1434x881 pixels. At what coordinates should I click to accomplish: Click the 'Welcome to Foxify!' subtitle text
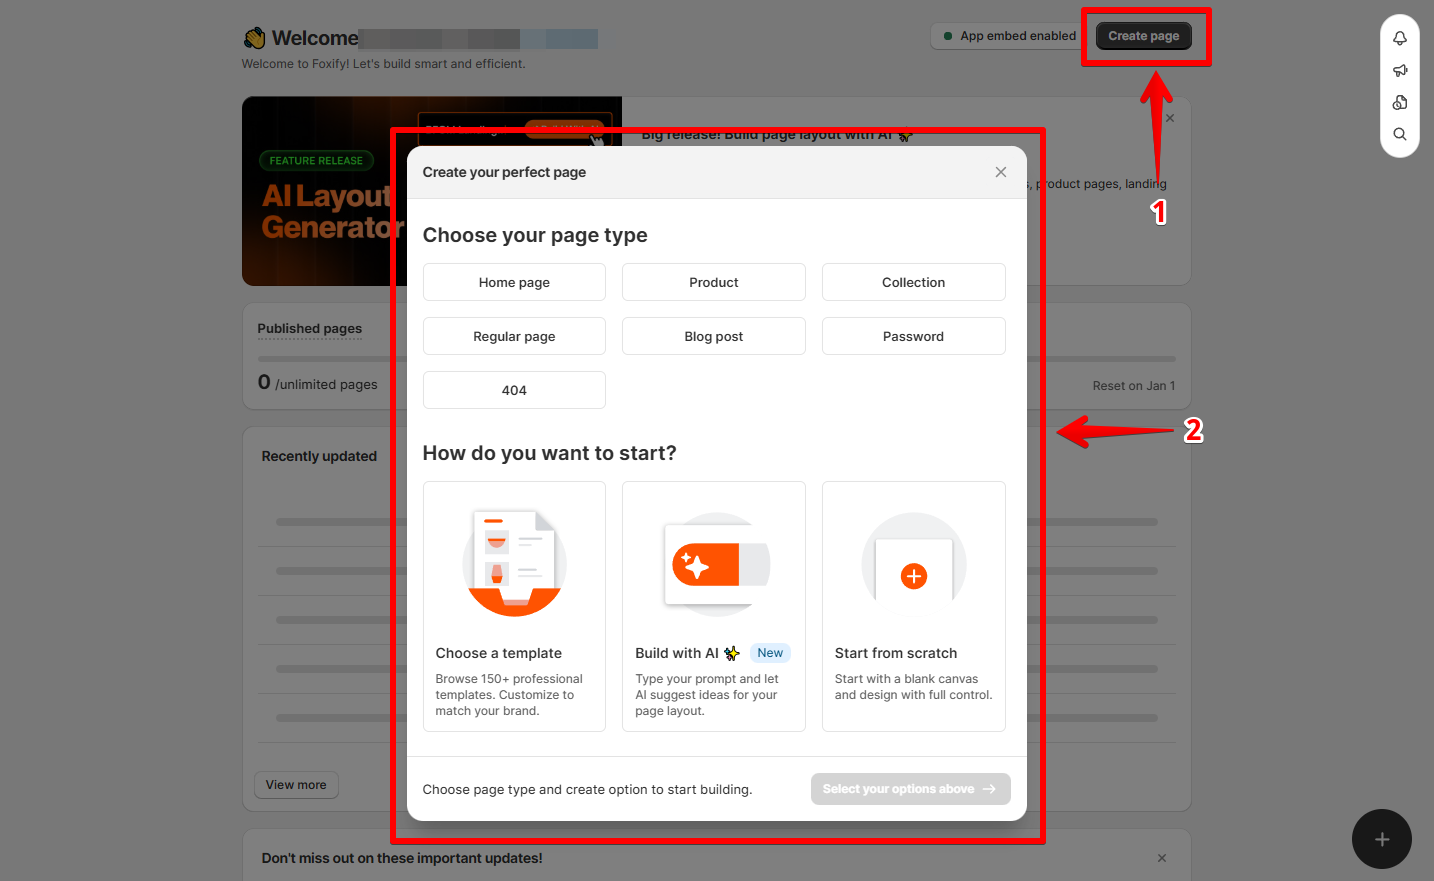[383, 64]
